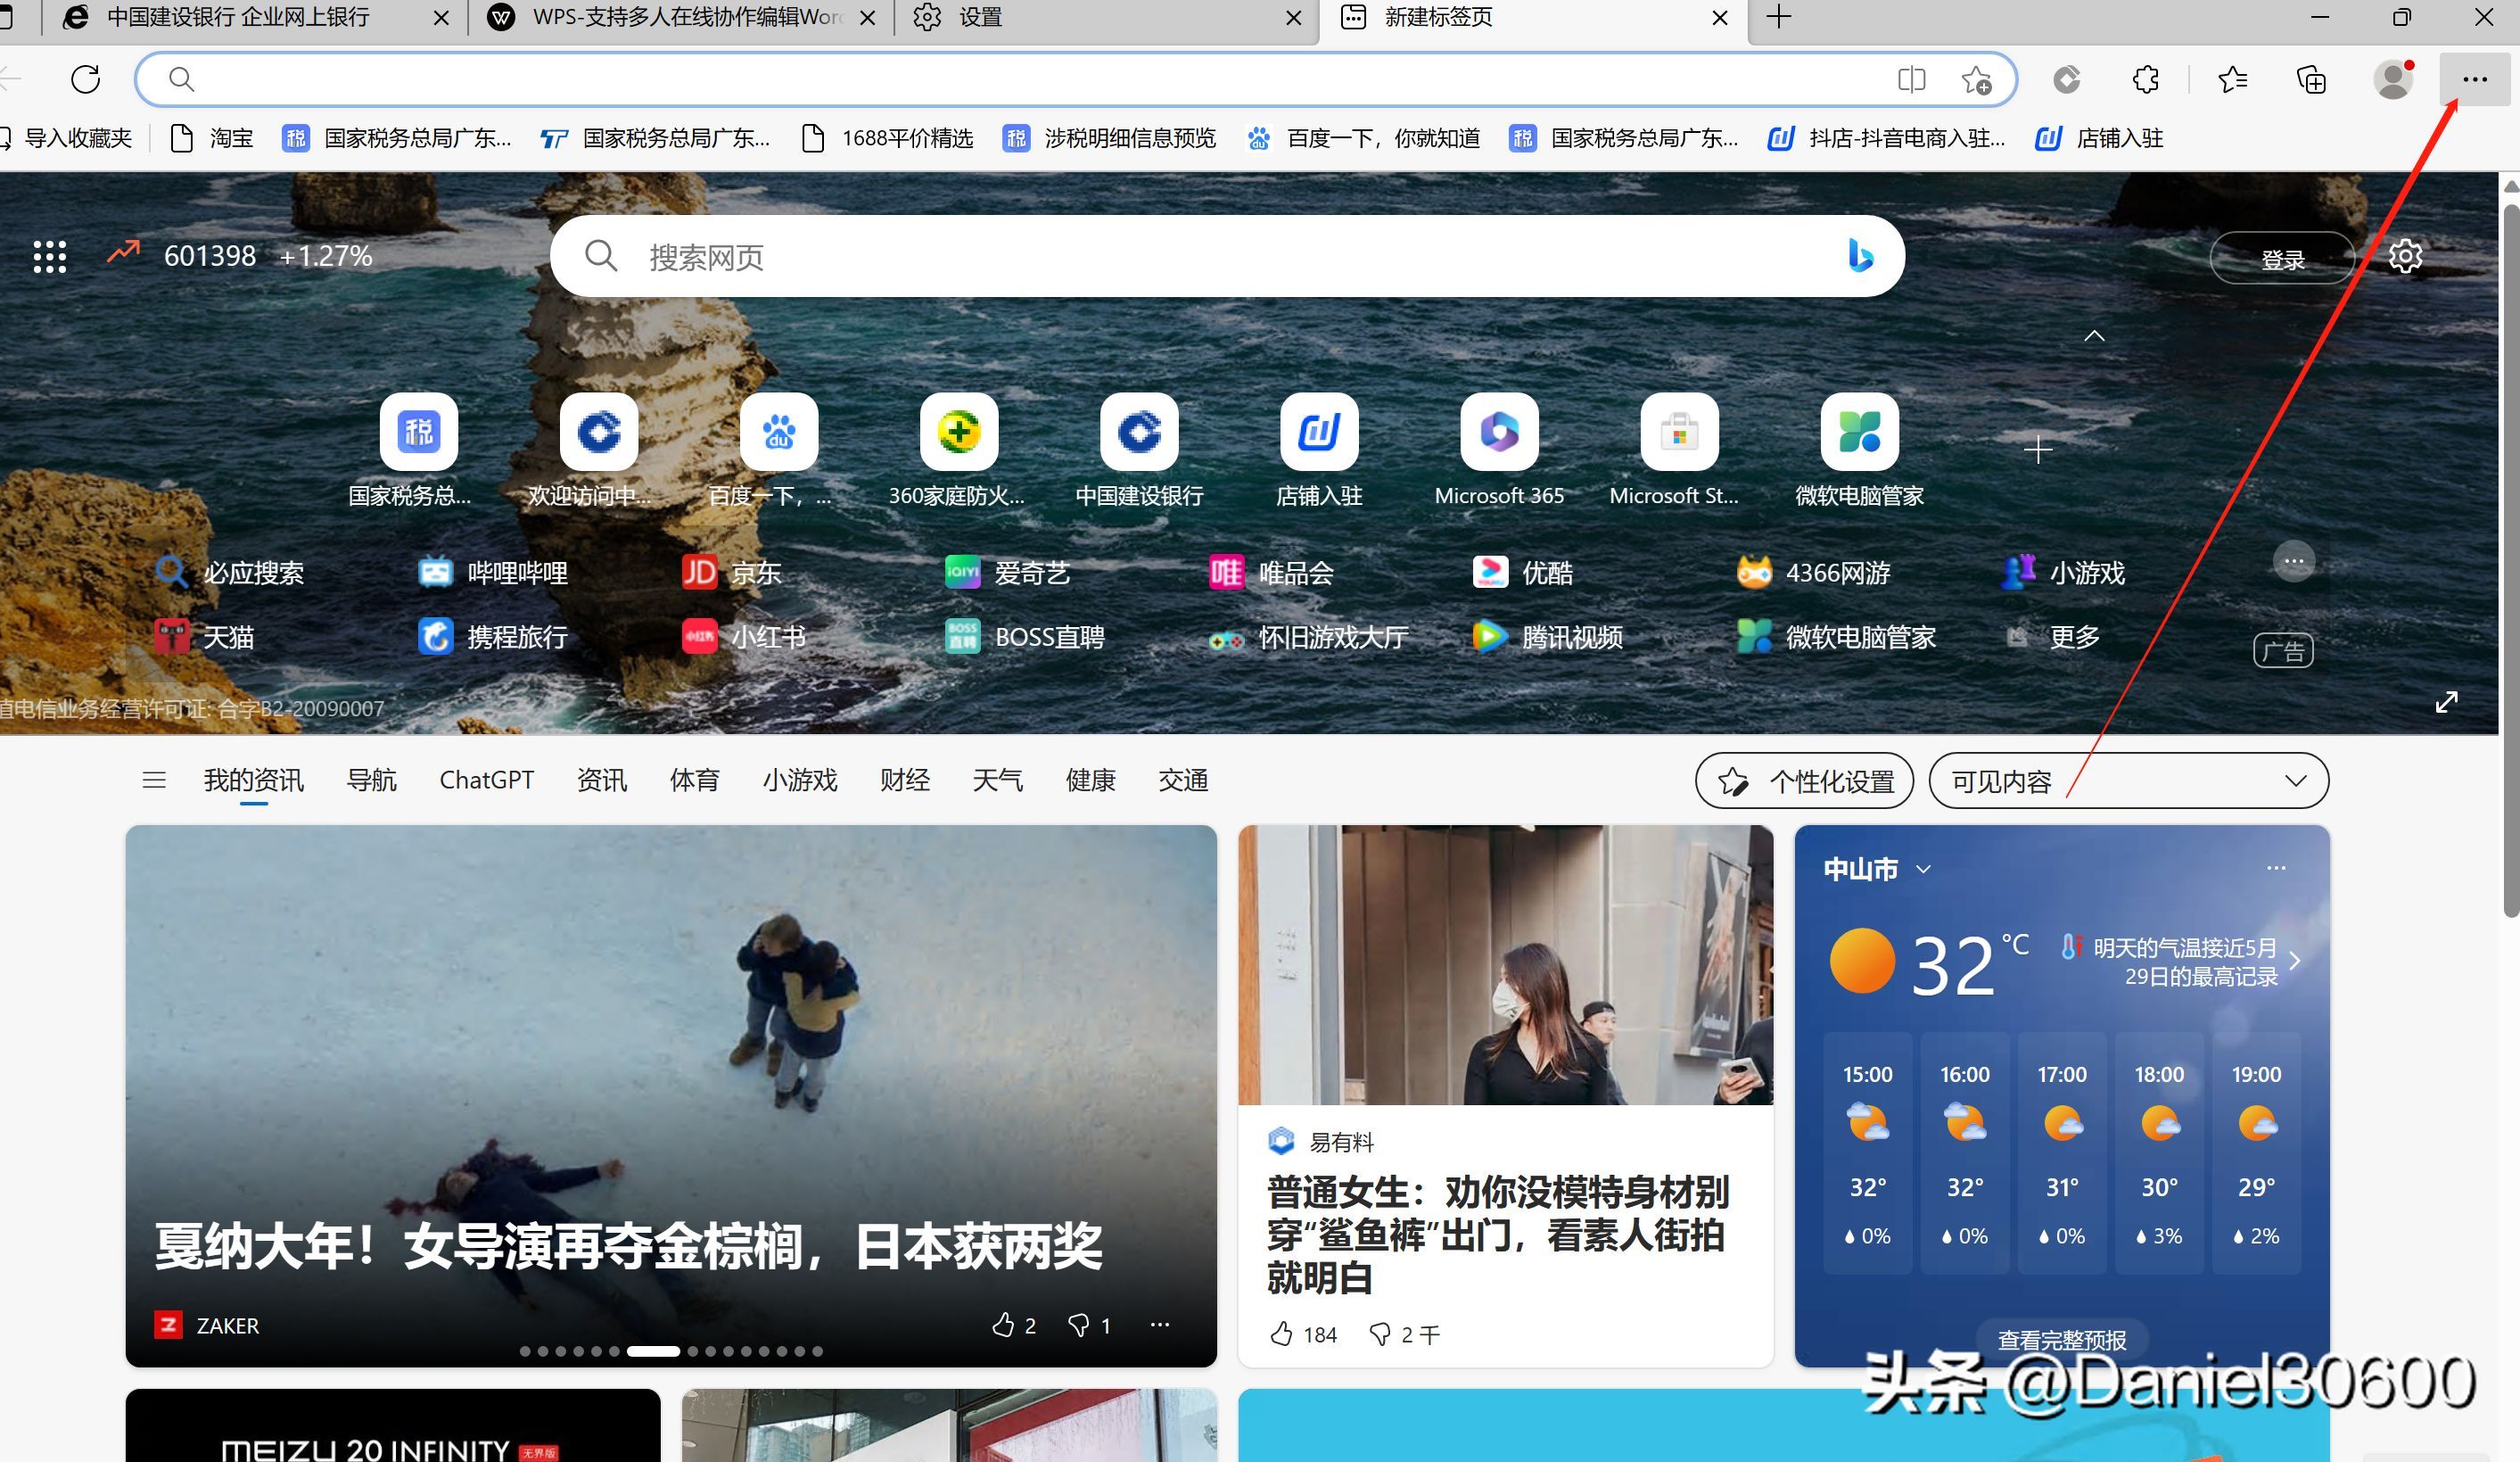Screen dimensions: 2520x1462
Task: Open the 1688平价精选 bookmark
Action: point(888,138)
